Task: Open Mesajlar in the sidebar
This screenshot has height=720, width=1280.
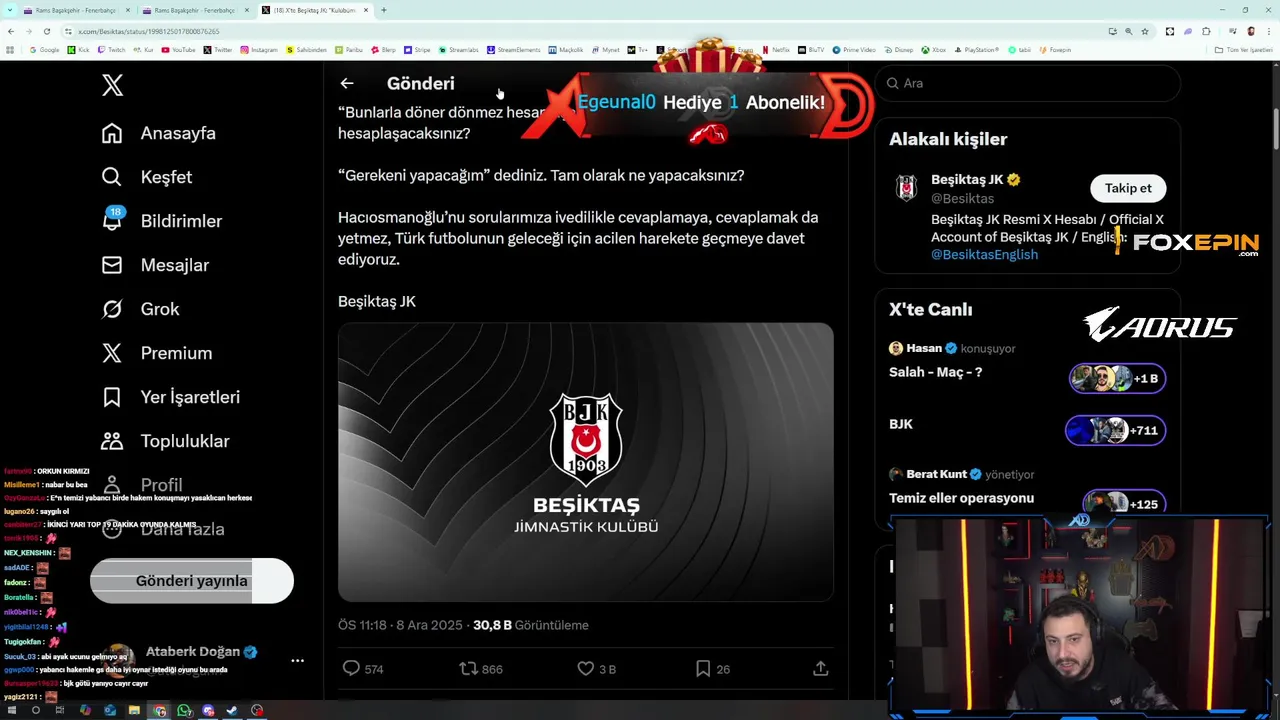Action: point(155,265)
